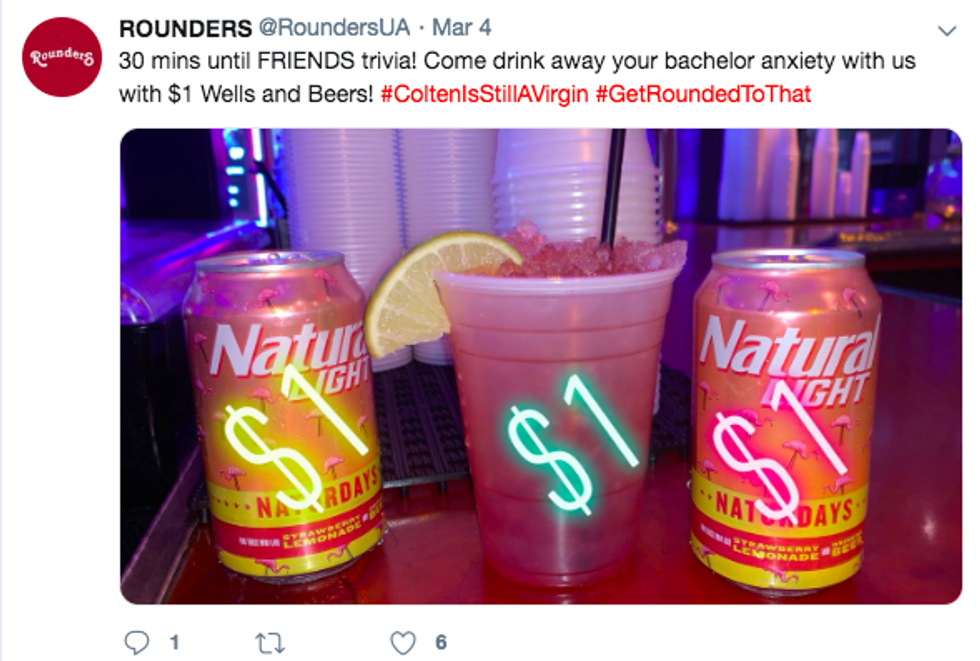Image resolution: width=980 pixels, height=661 pixels.
Task: Follow the #ColtenIsStillAVirgin hashtag
Action: pos(484,94)
